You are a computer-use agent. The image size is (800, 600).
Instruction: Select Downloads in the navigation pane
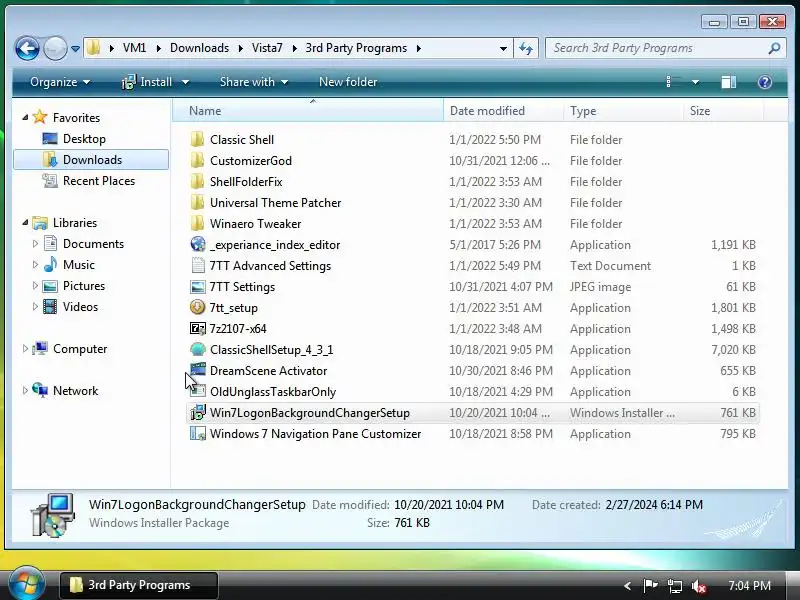[91, 160]
